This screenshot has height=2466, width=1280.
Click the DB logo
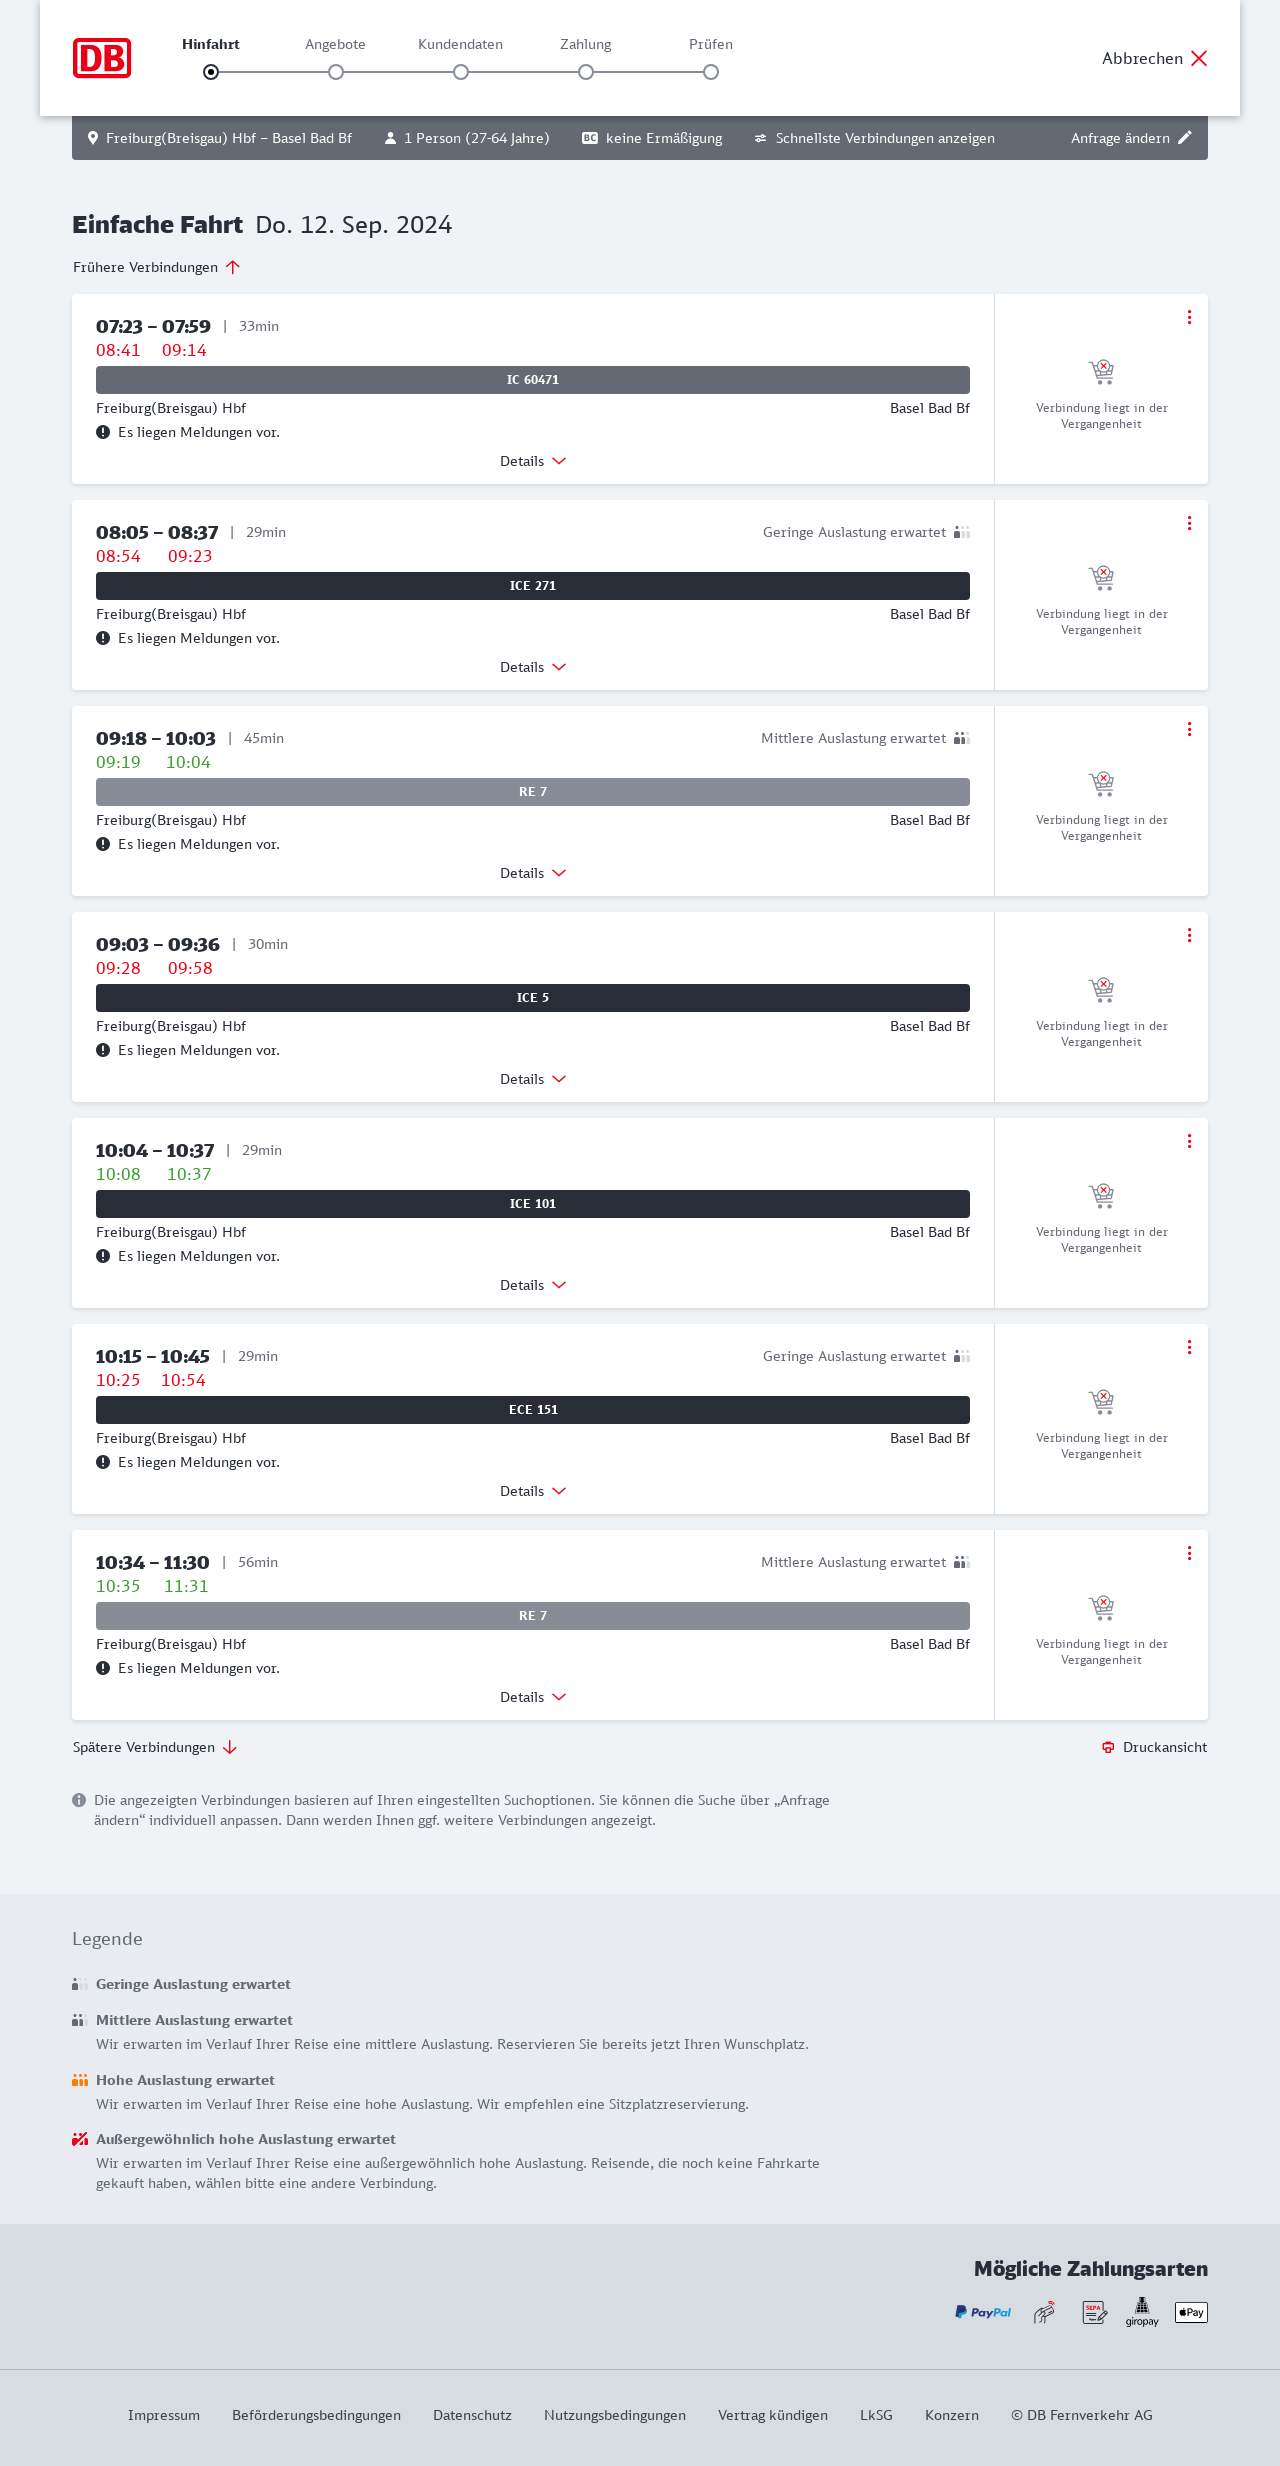pyautogui.click(x=102, y=58)
